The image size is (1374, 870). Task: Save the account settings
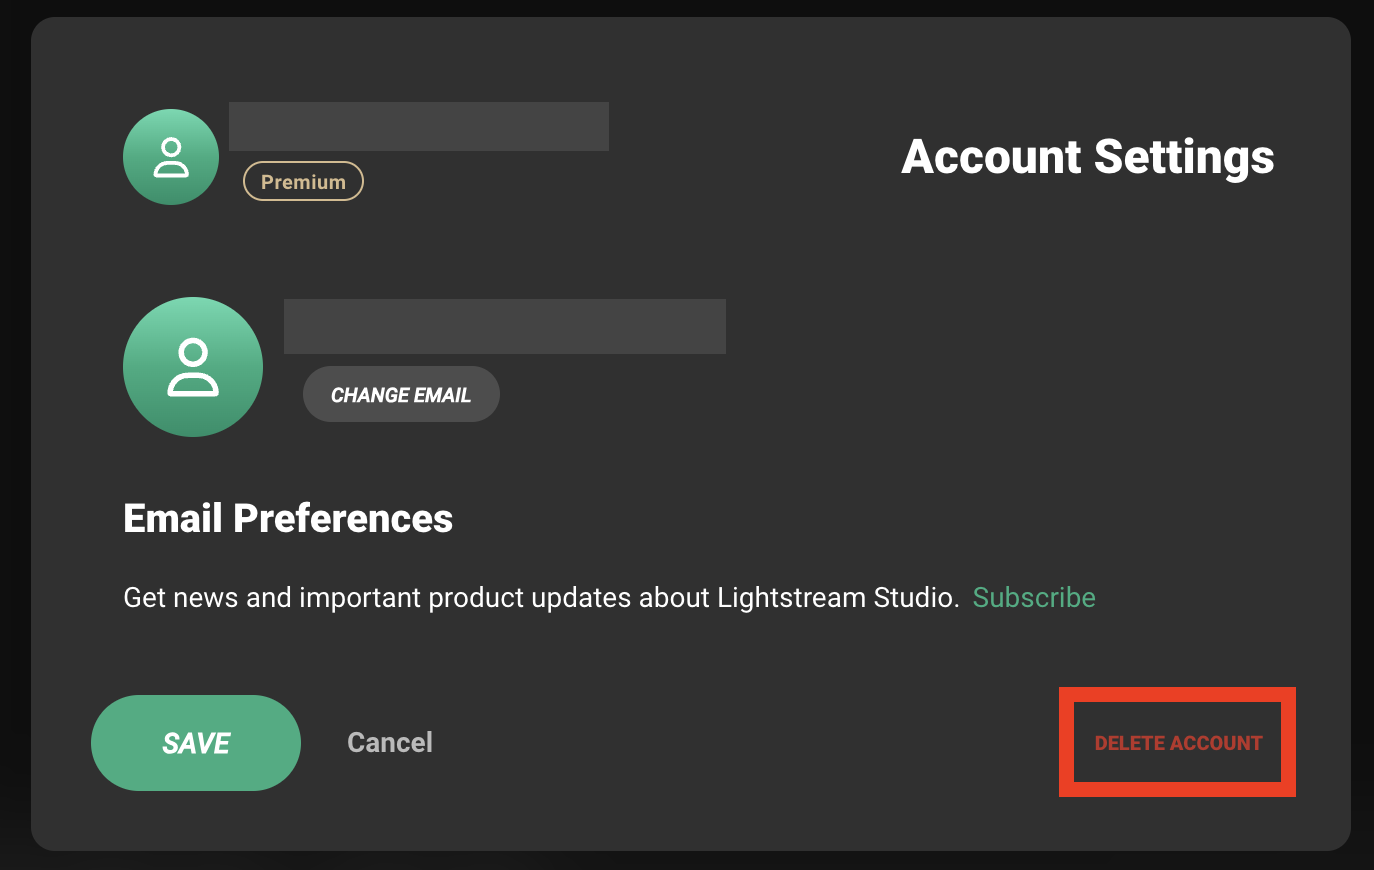[196, 743]
